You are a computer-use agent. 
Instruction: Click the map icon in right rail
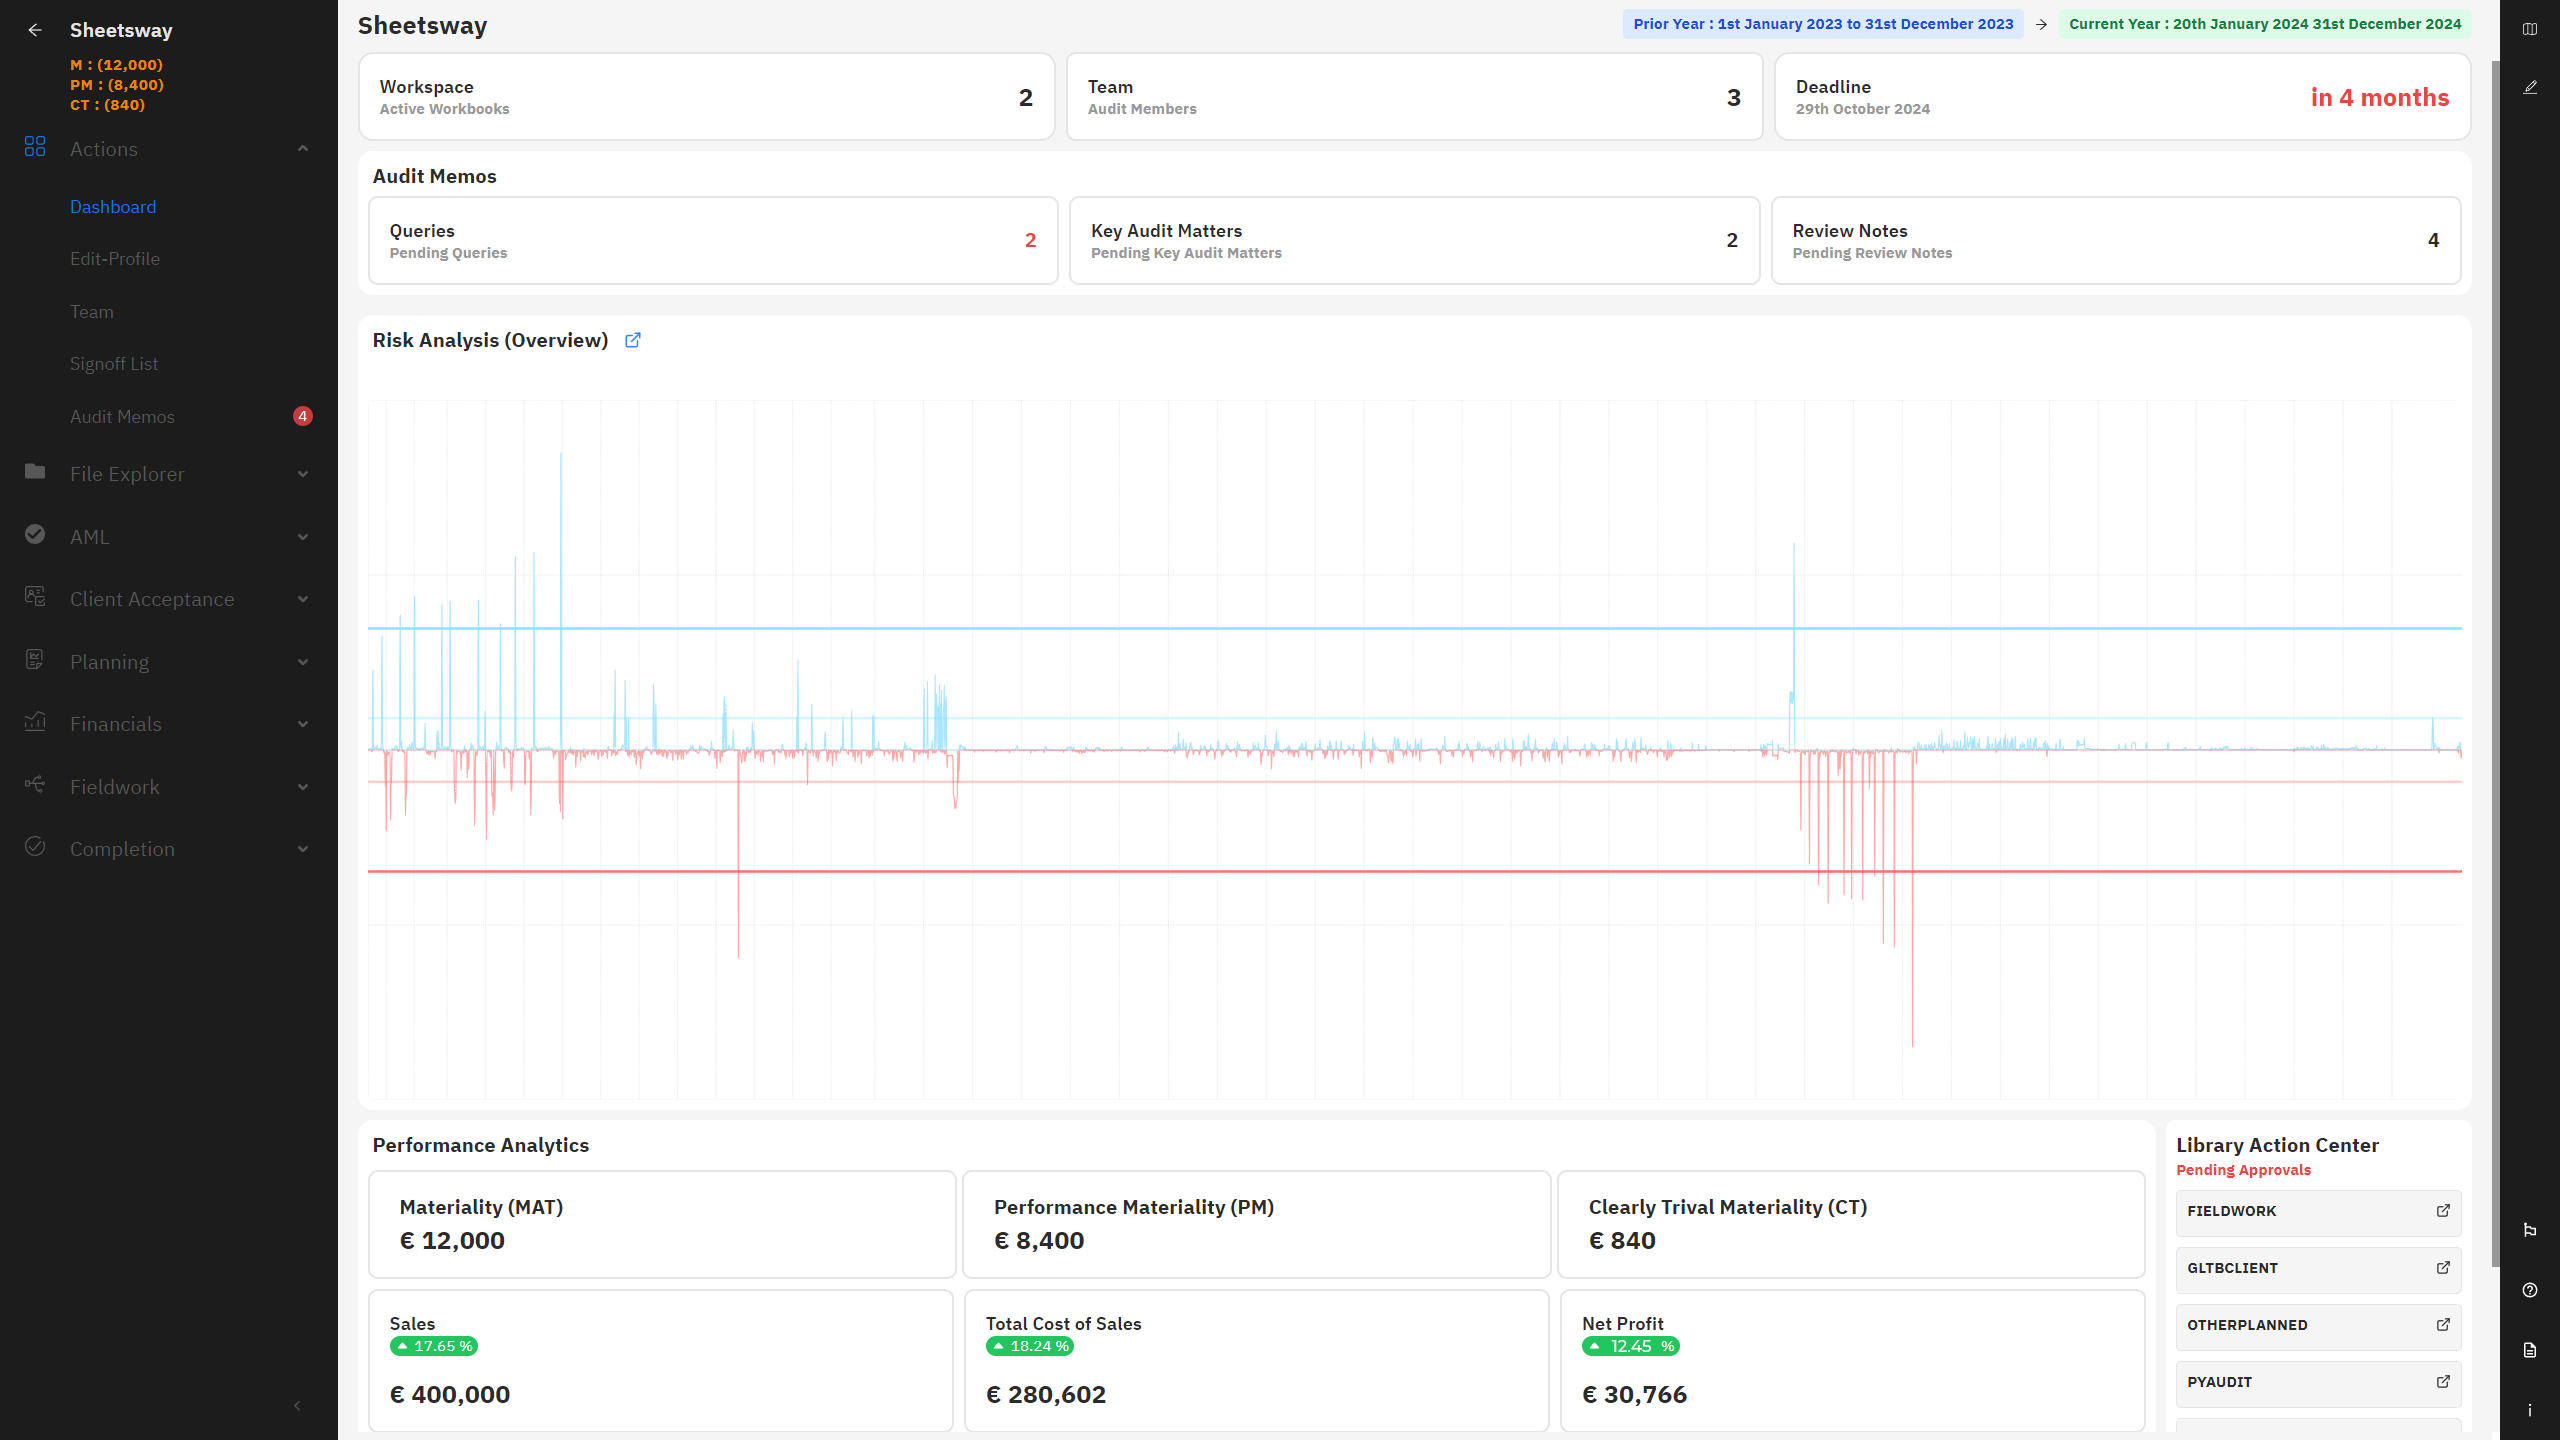(x=2530, y=29)
